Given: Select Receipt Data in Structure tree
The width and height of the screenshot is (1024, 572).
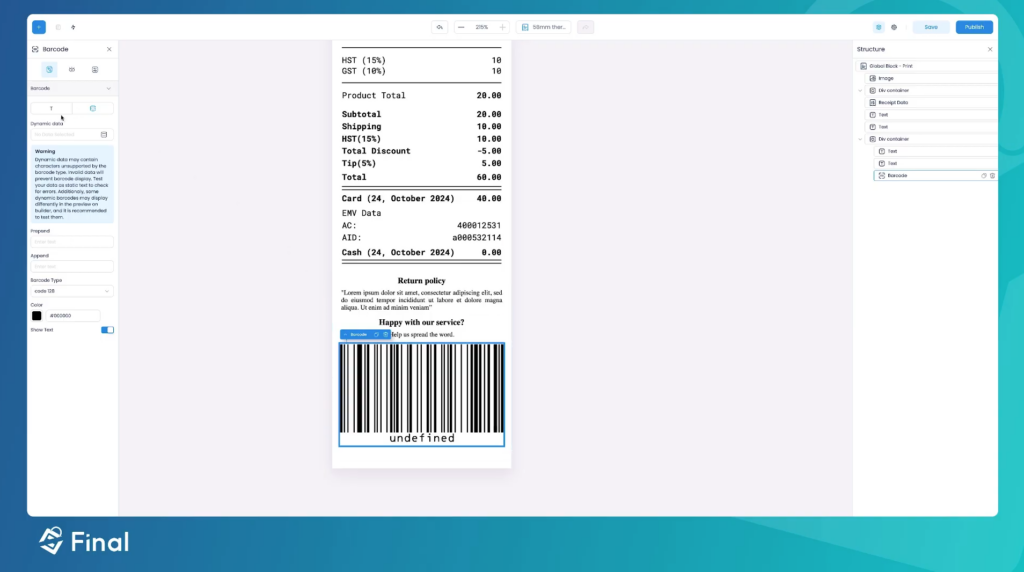Looking at the screenshot, I should (931, 103).
